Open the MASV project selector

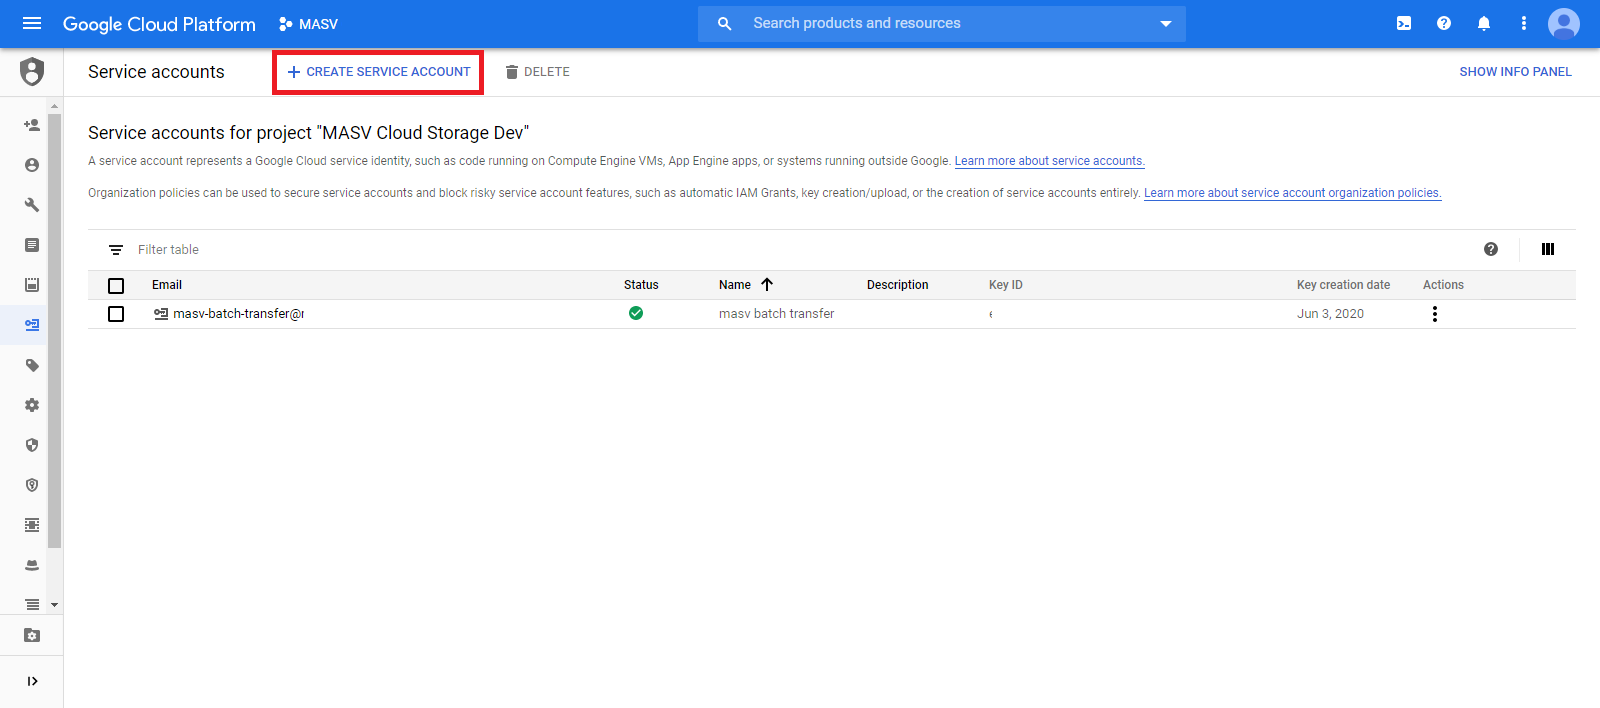(308, 24)
